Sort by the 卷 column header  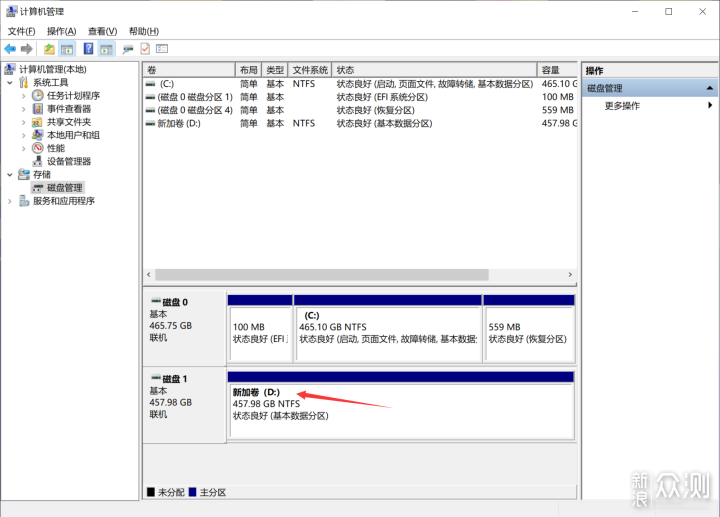[x=189, y=70]
